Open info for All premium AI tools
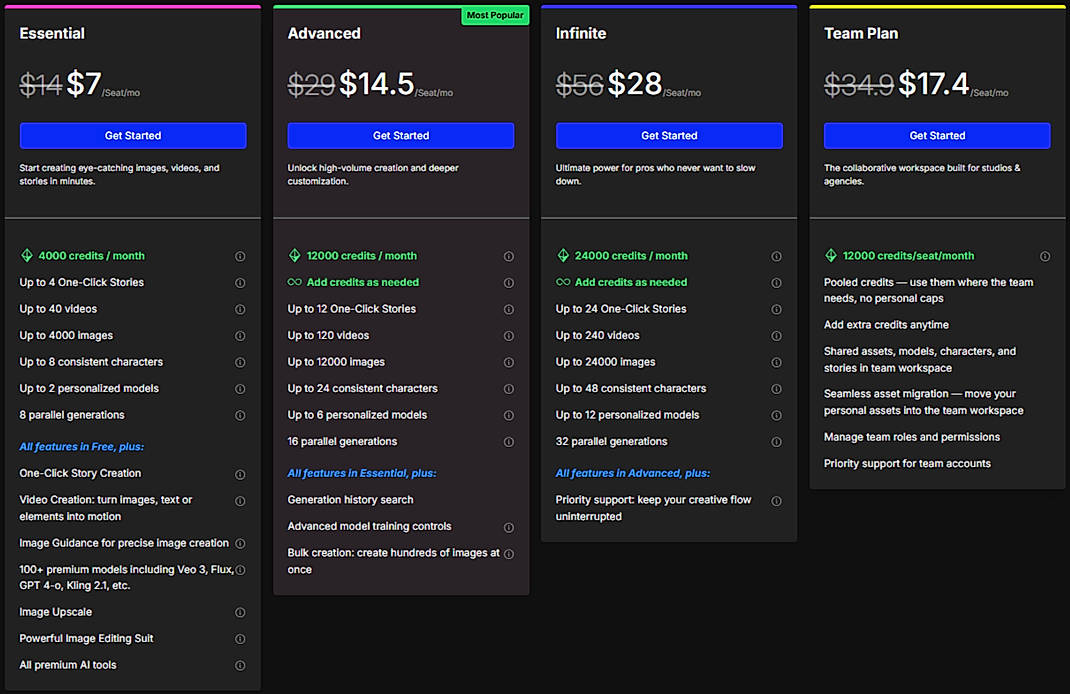Viewport: 1070px width, 694px height. [x=240, y=665]
